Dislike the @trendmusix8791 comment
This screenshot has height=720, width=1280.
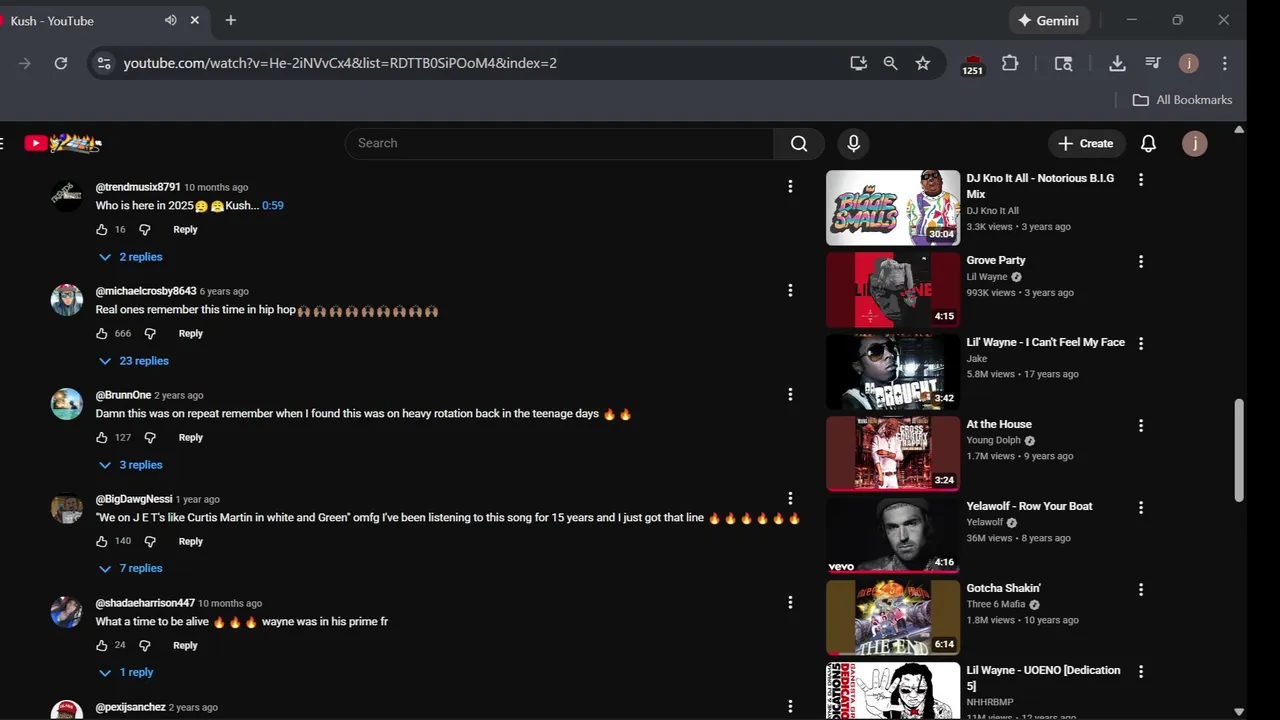coord(144,229)
